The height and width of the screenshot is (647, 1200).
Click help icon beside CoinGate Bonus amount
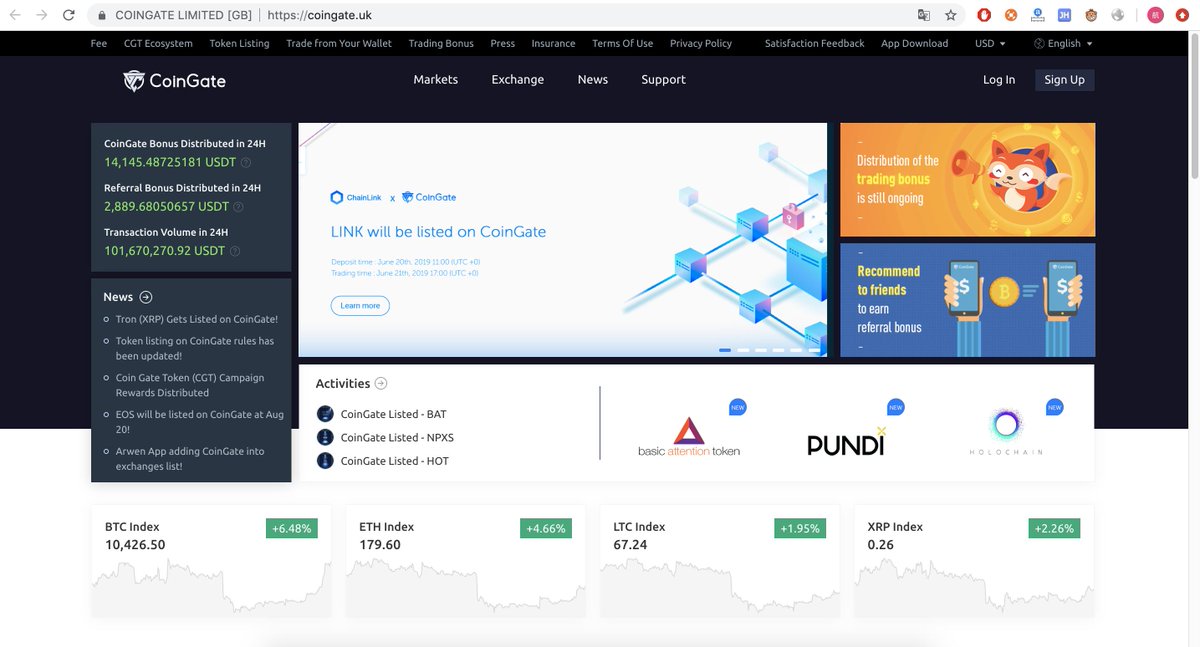click(x=246, y=162)
